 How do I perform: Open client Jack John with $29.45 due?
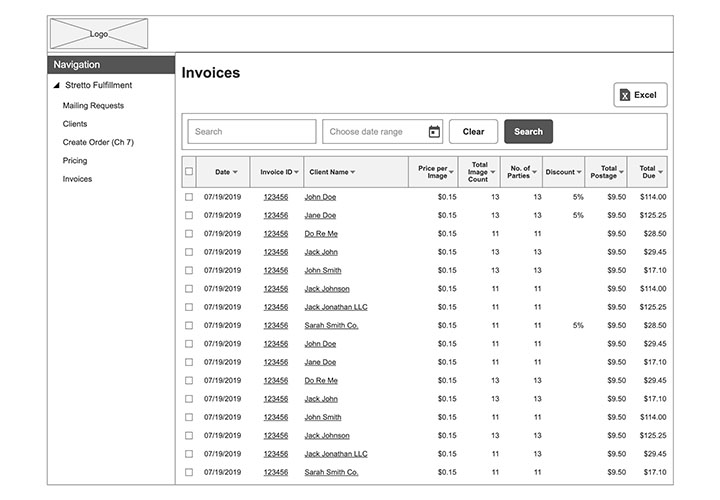tap(321, 252)
